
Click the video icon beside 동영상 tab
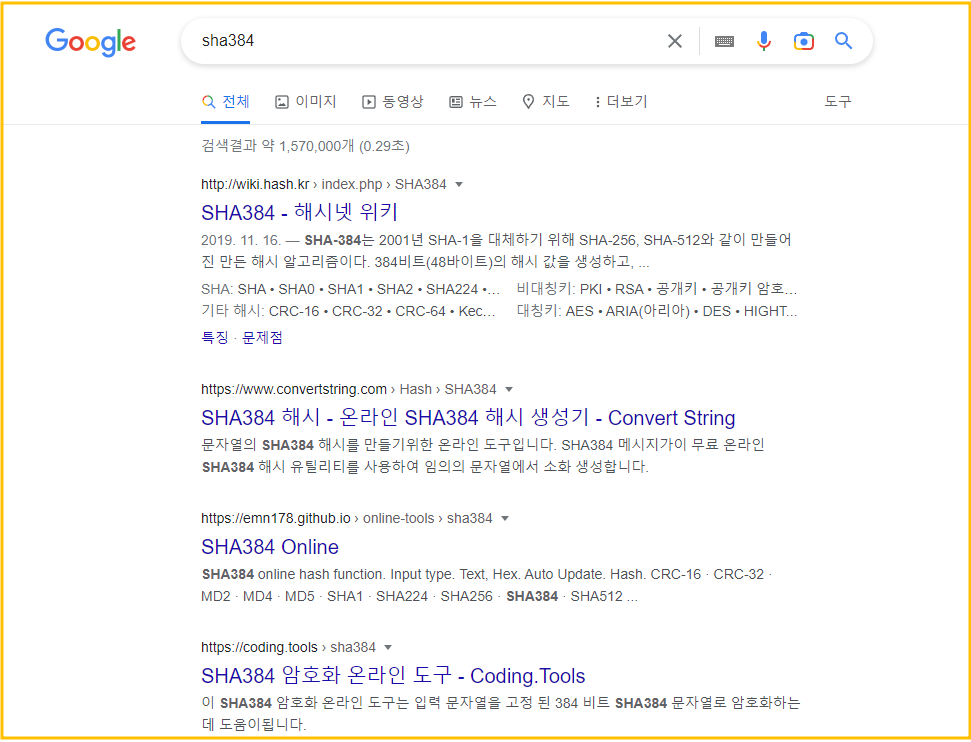coord(369,101)
